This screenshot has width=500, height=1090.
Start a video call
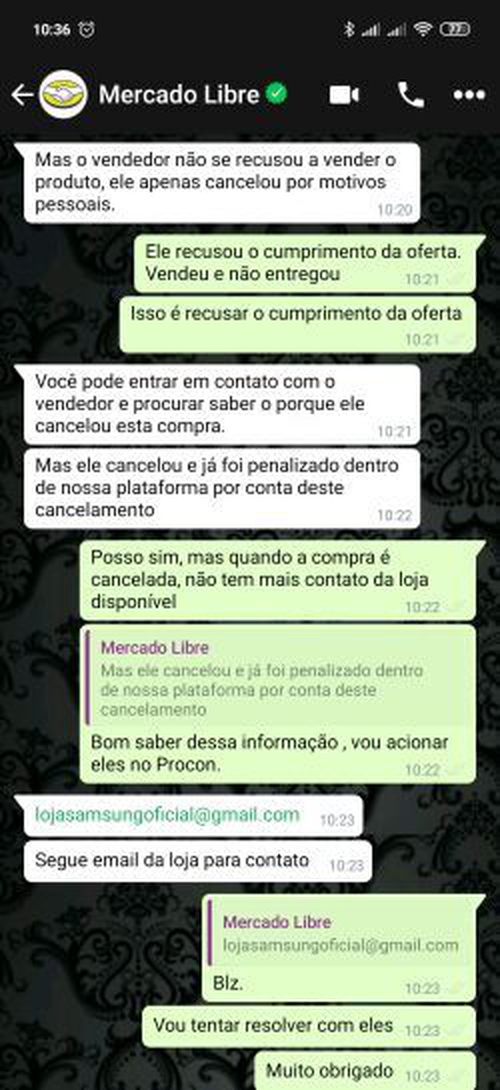(344, 95)
